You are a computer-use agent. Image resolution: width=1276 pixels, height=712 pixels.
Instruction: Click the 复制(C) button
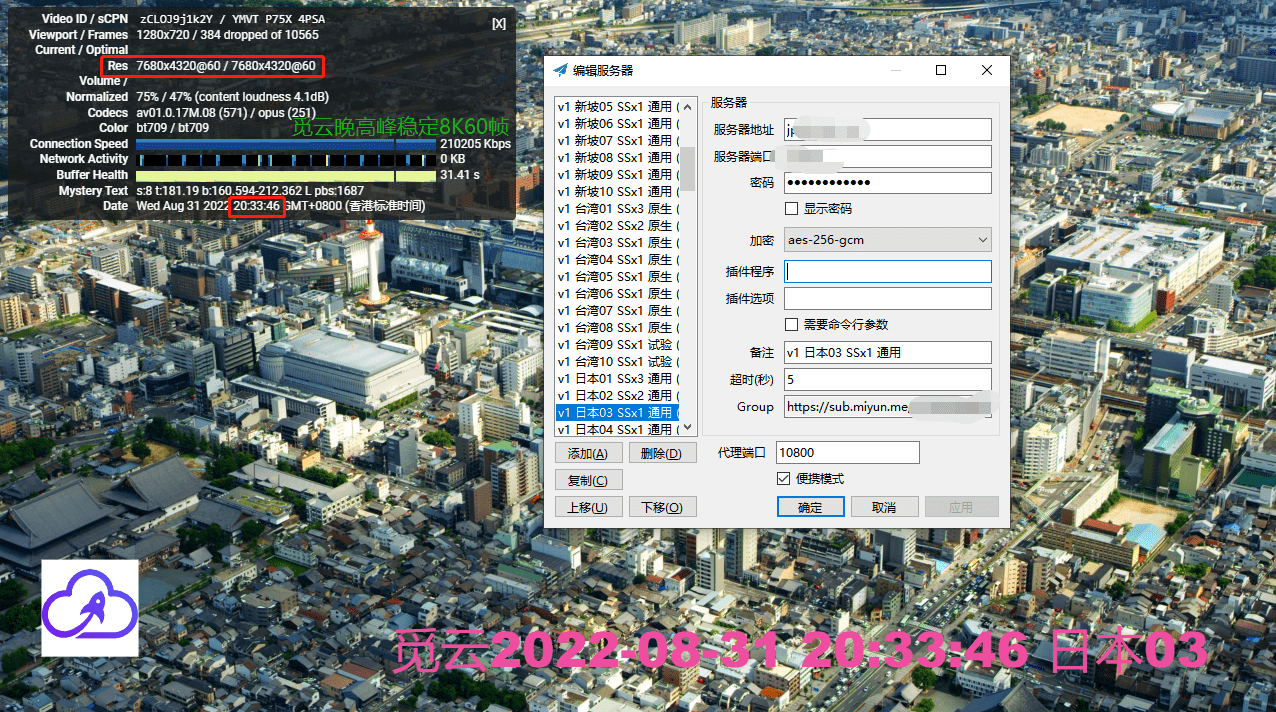point(588,479)
